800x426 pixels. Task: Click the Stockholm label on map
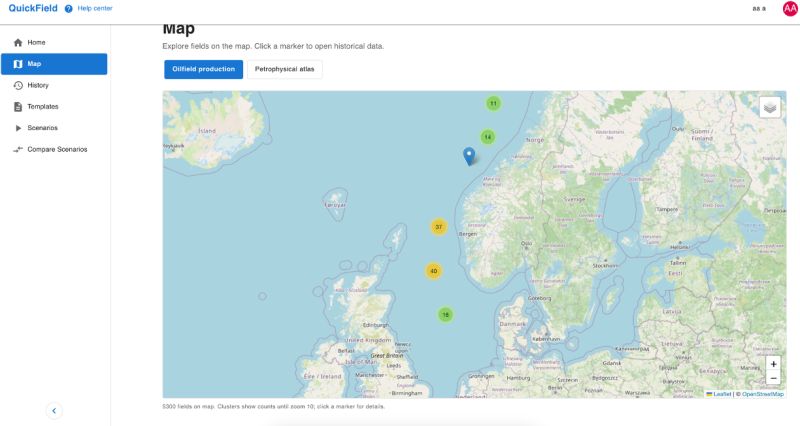605,266
